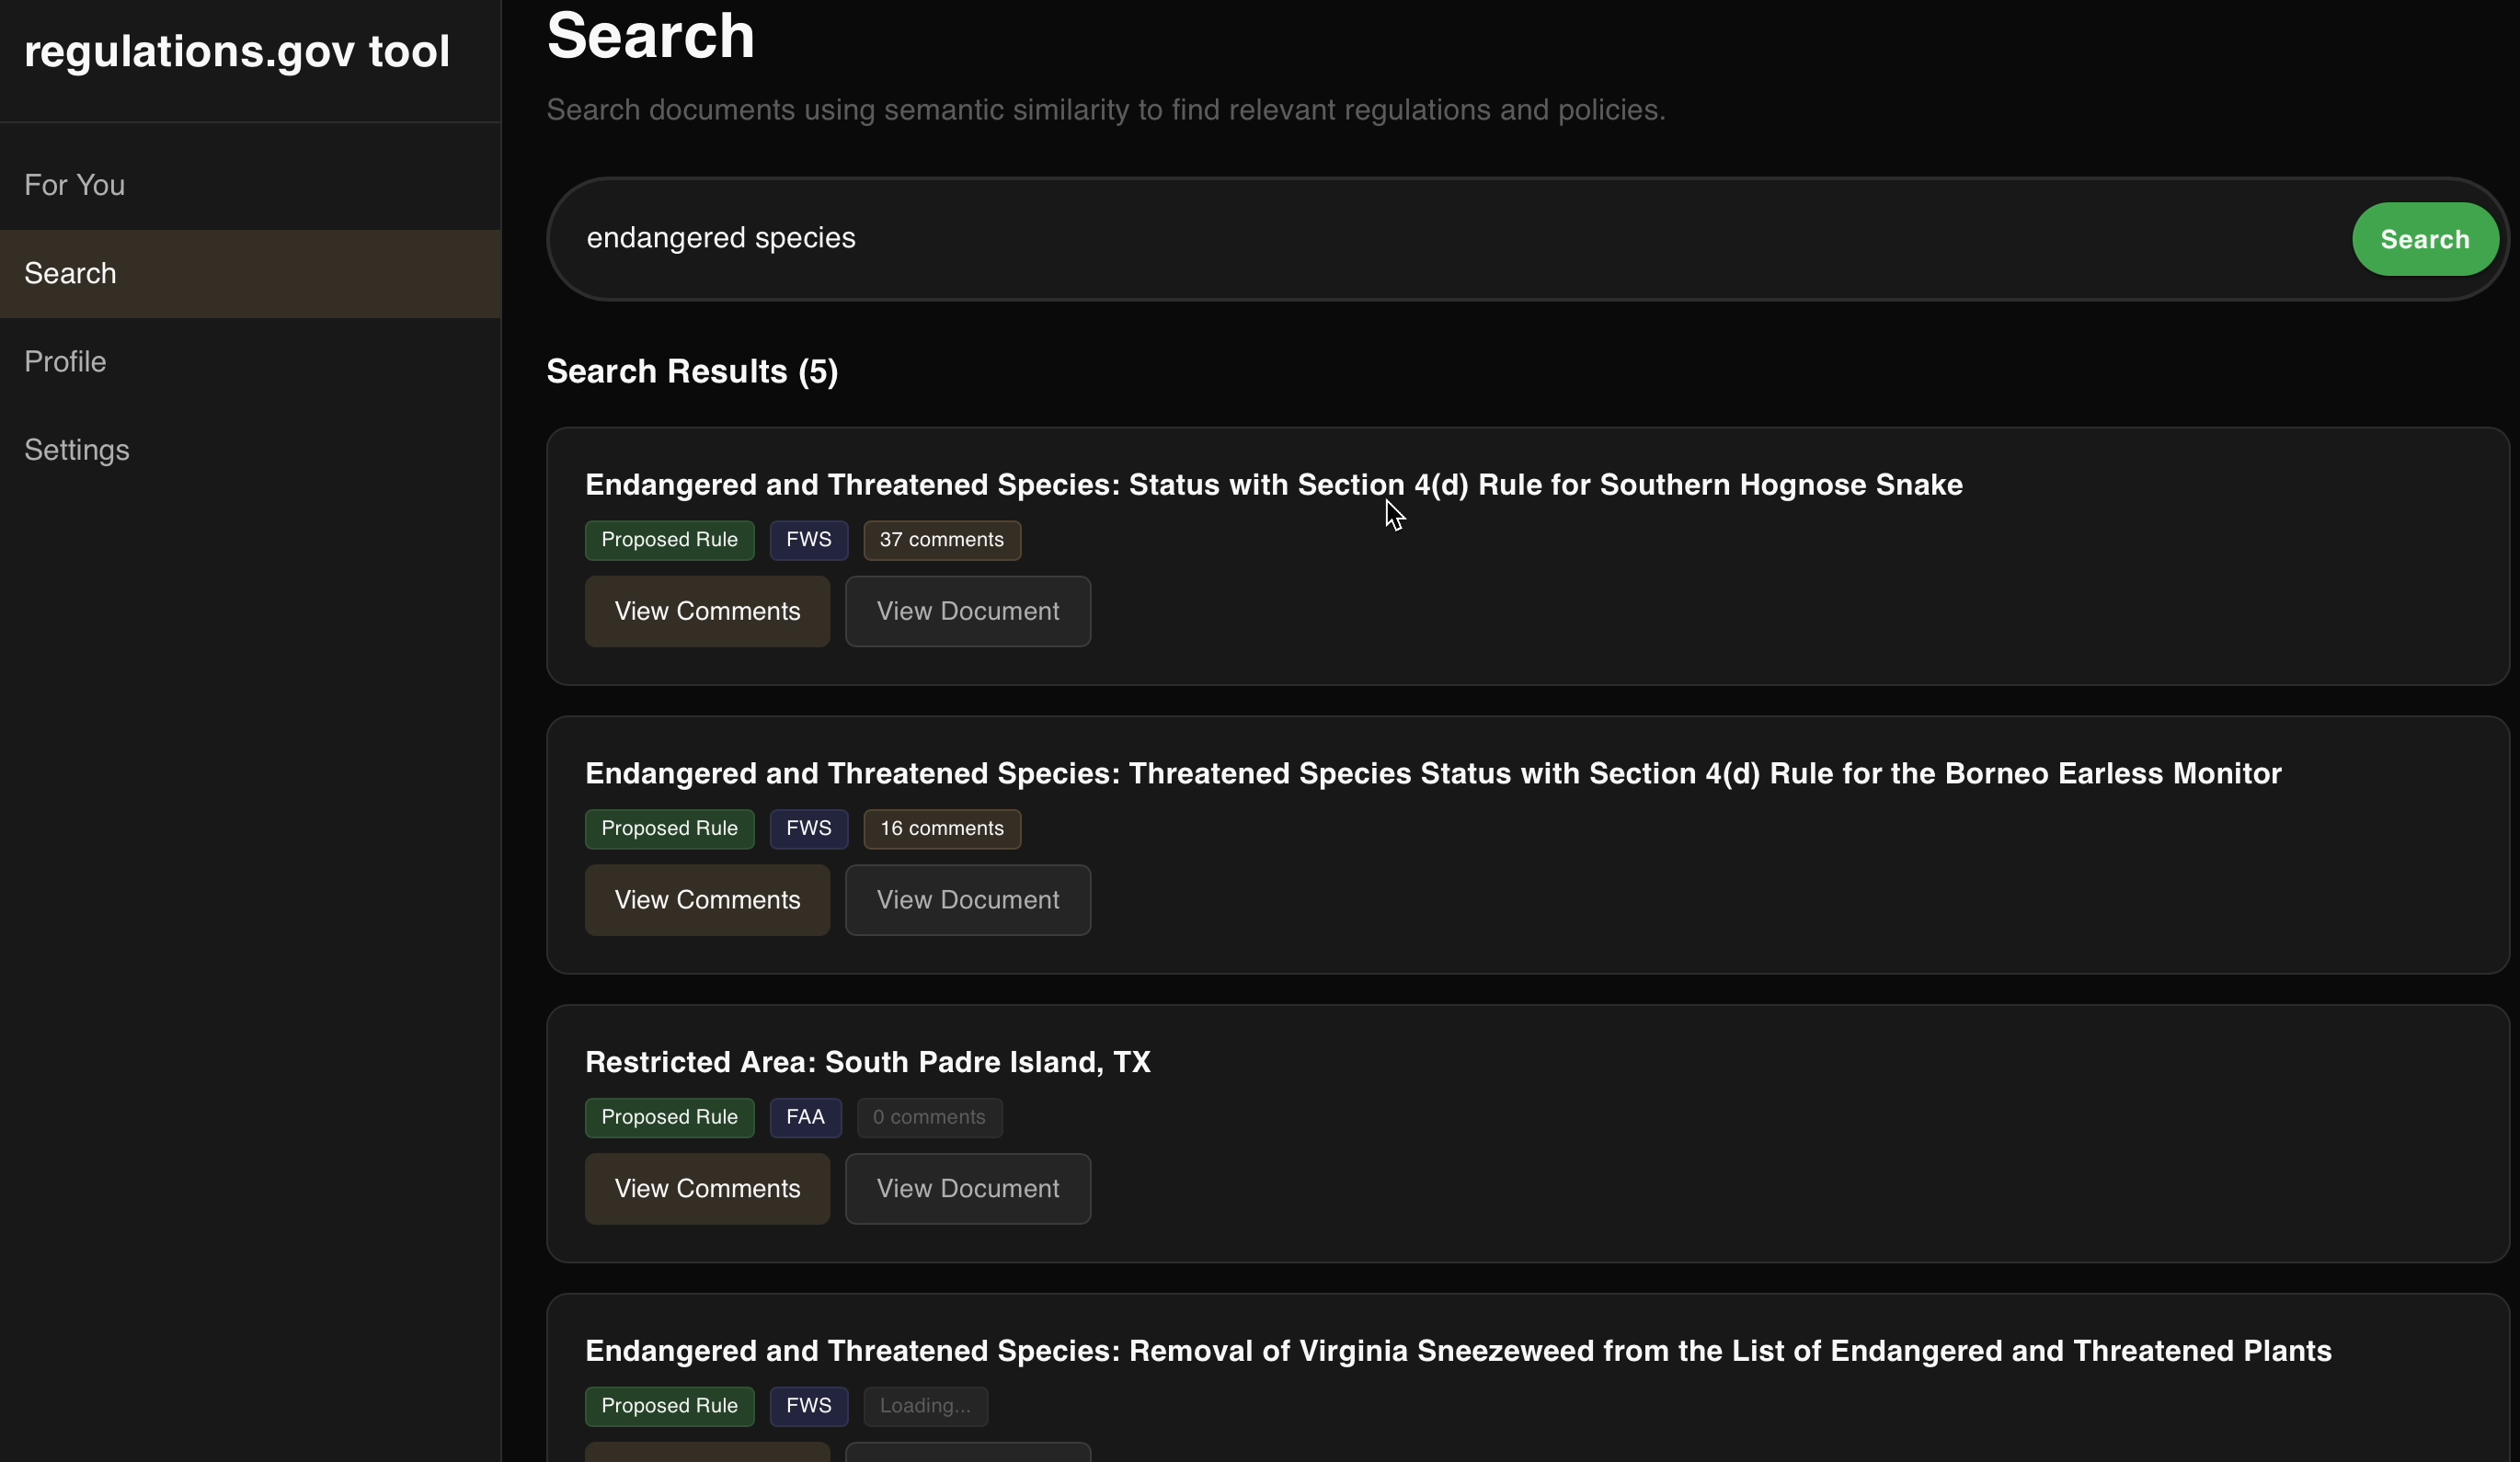View document for the South Padre Island restricted area
This screenshot has width=2520, height=1462.
(x=967, y=1188)
